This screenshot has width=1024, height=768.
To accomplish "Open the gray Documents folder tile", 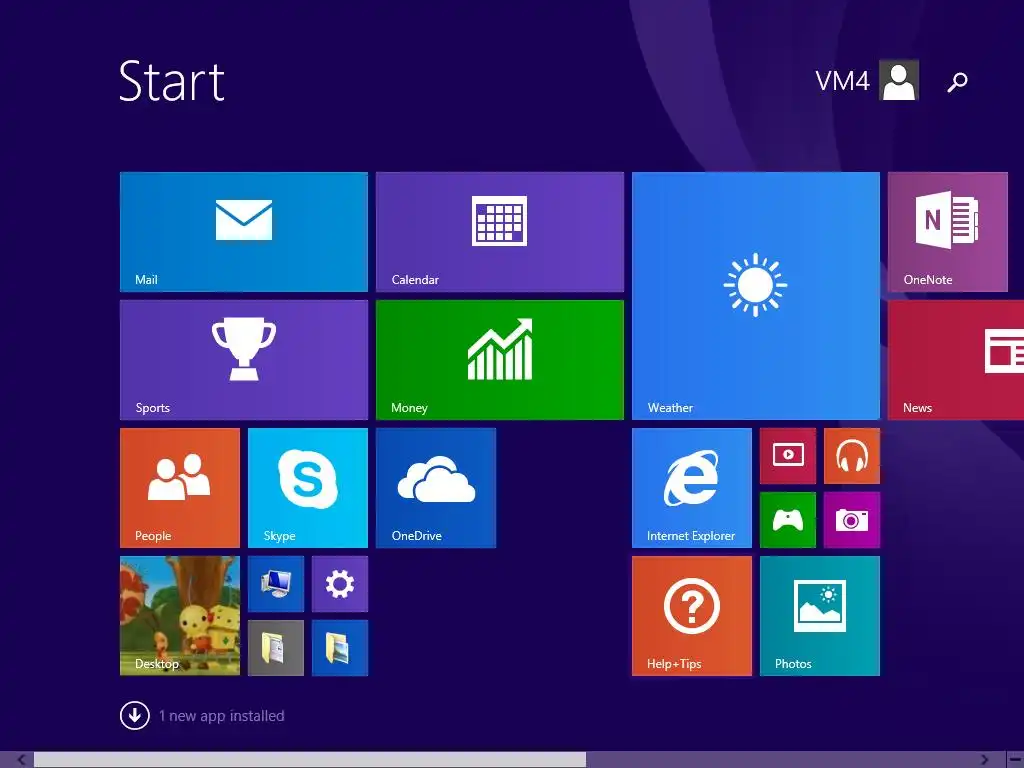I will pyautogui.click(x=276, y=648).
